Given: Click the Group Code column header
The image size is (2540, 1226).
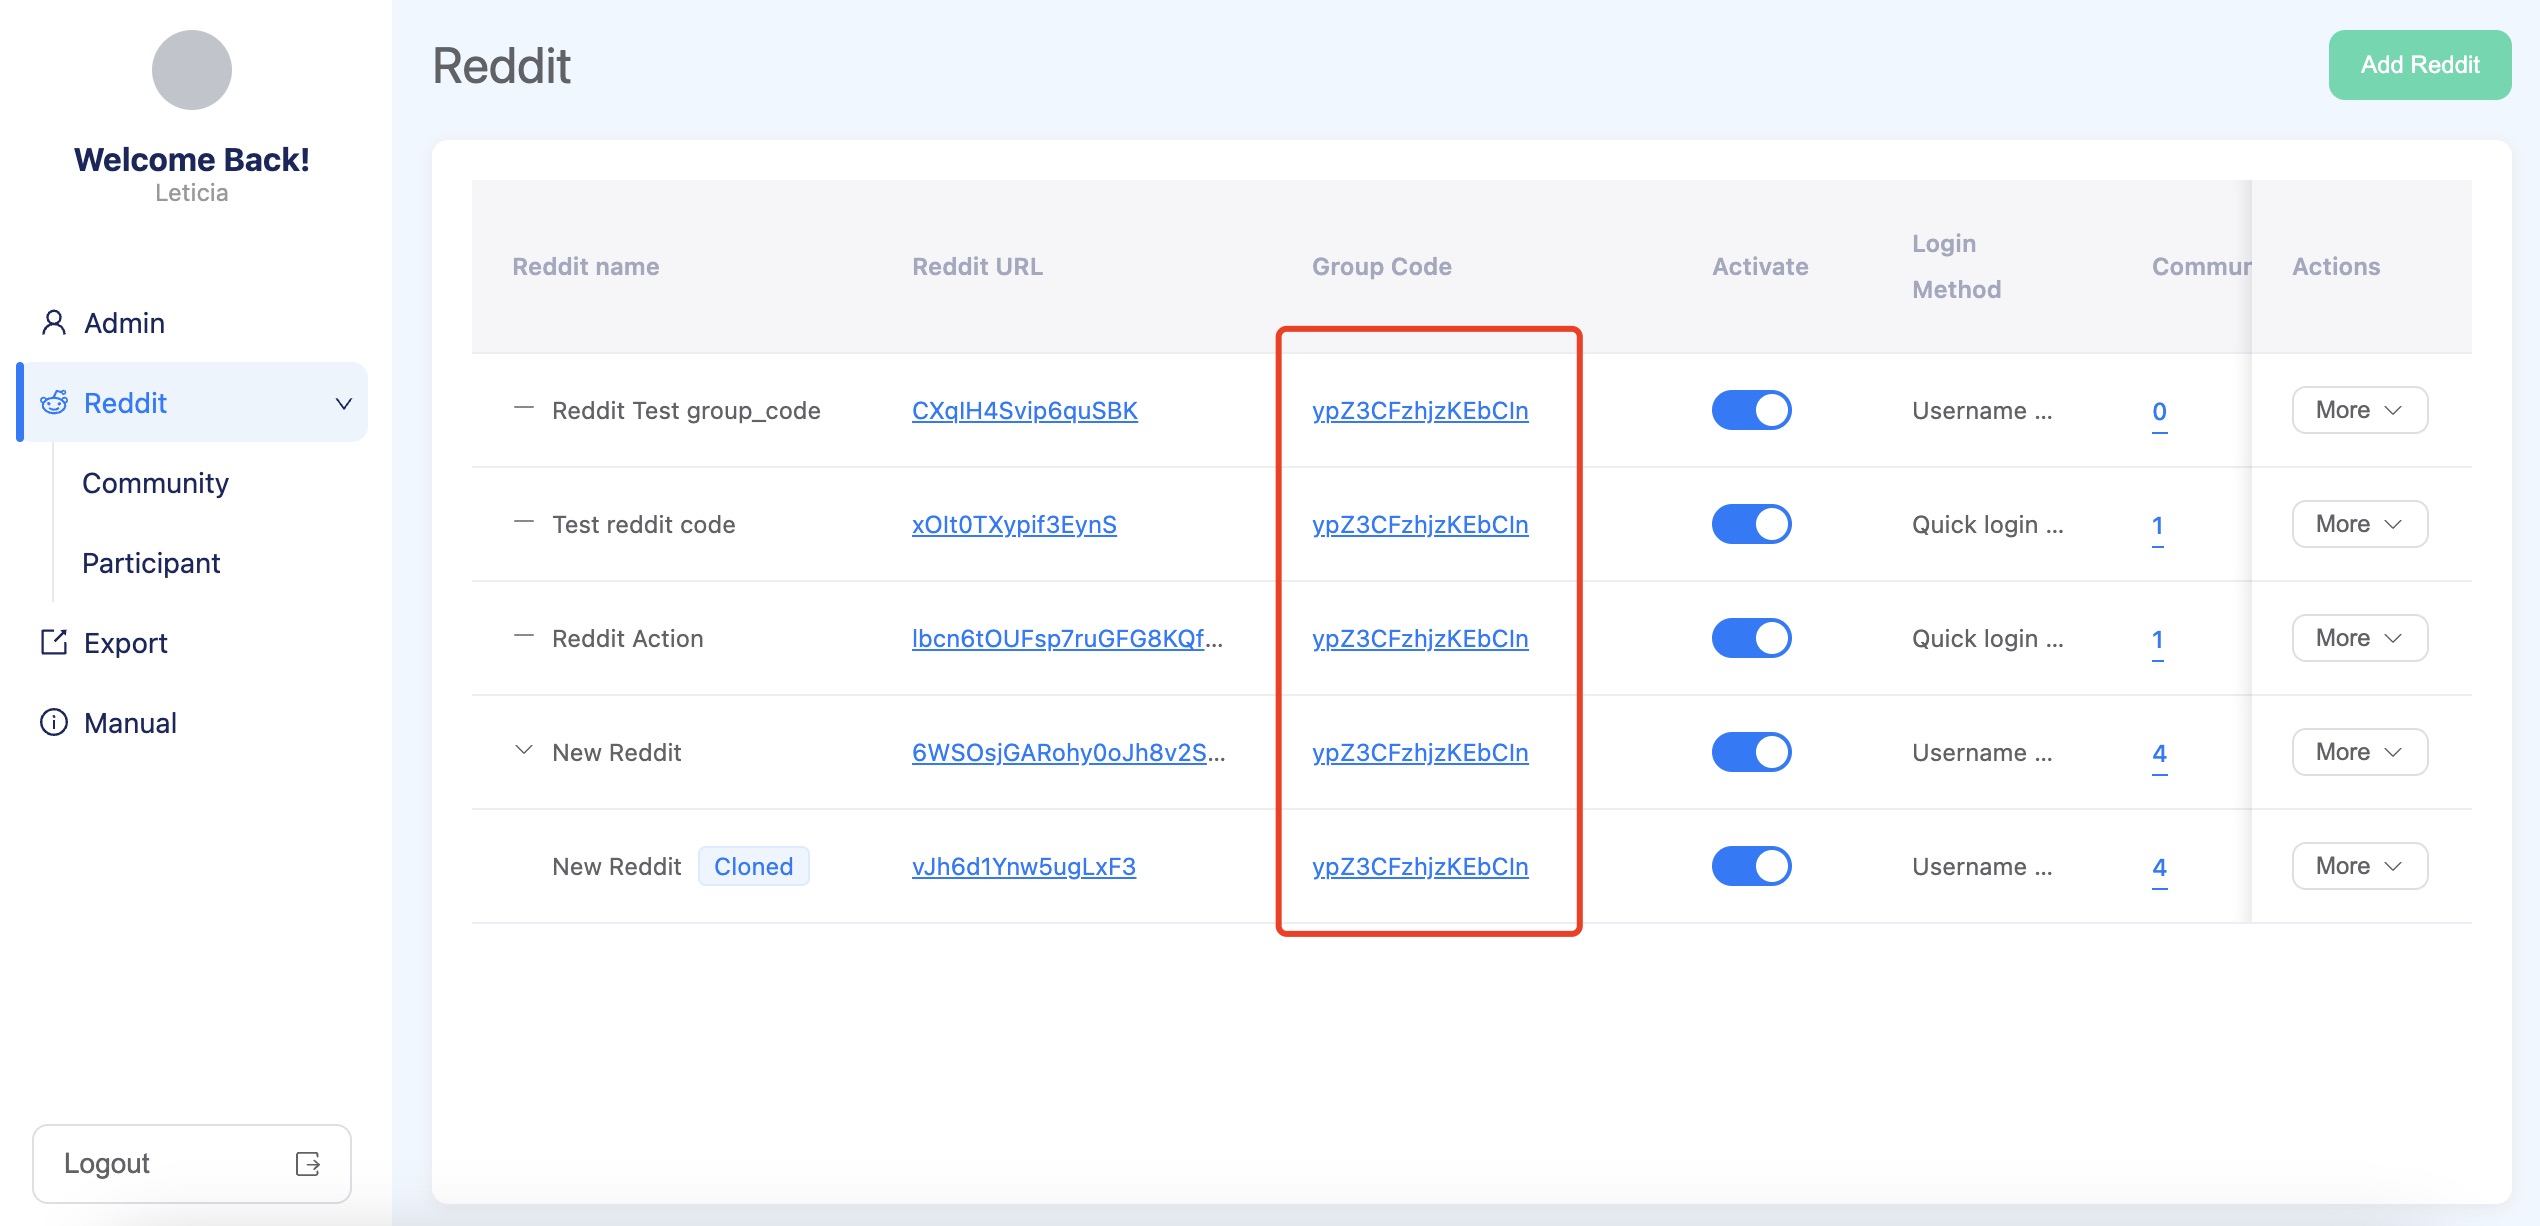Looking at the screenshot, I should coord(1381,267).
